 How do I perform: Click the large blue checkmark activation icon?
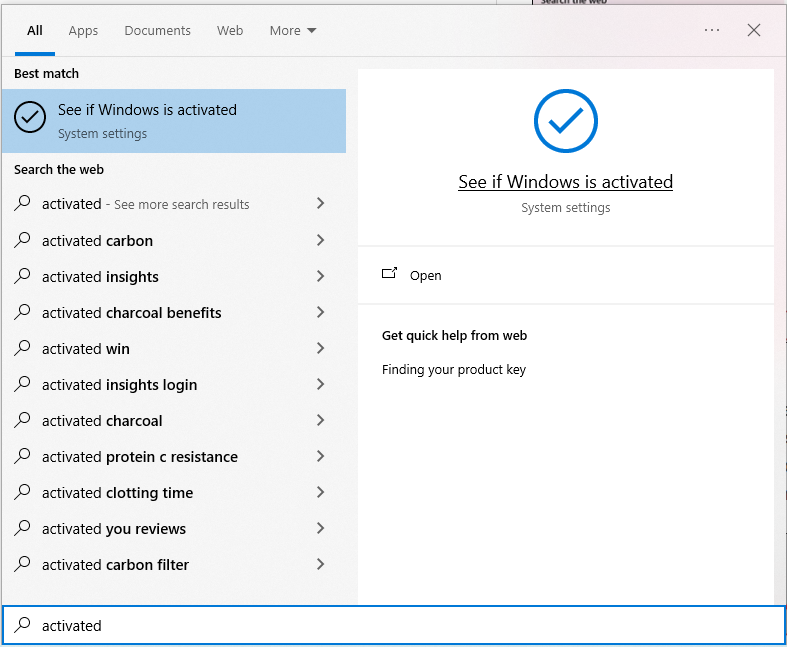565,121
